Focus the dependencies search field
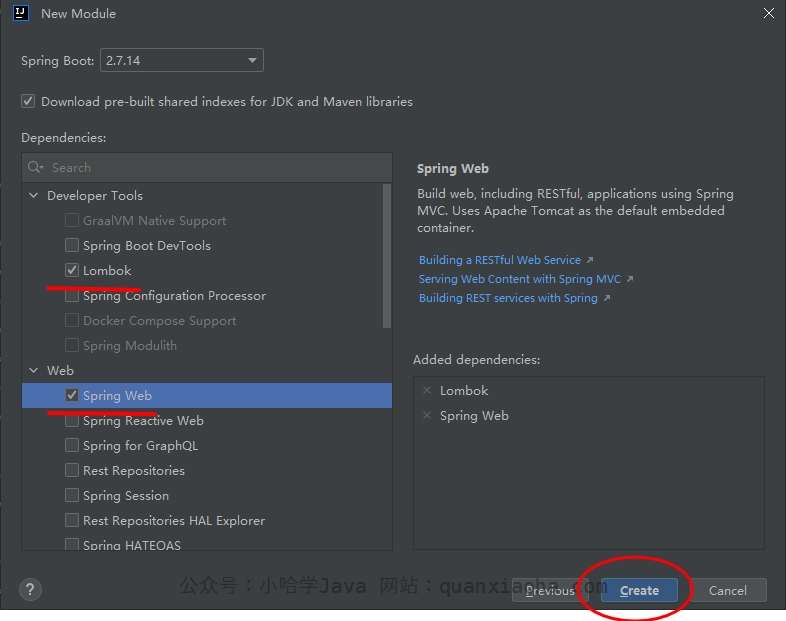The width and height of the screenshot is (786, 621). (207, 167)
